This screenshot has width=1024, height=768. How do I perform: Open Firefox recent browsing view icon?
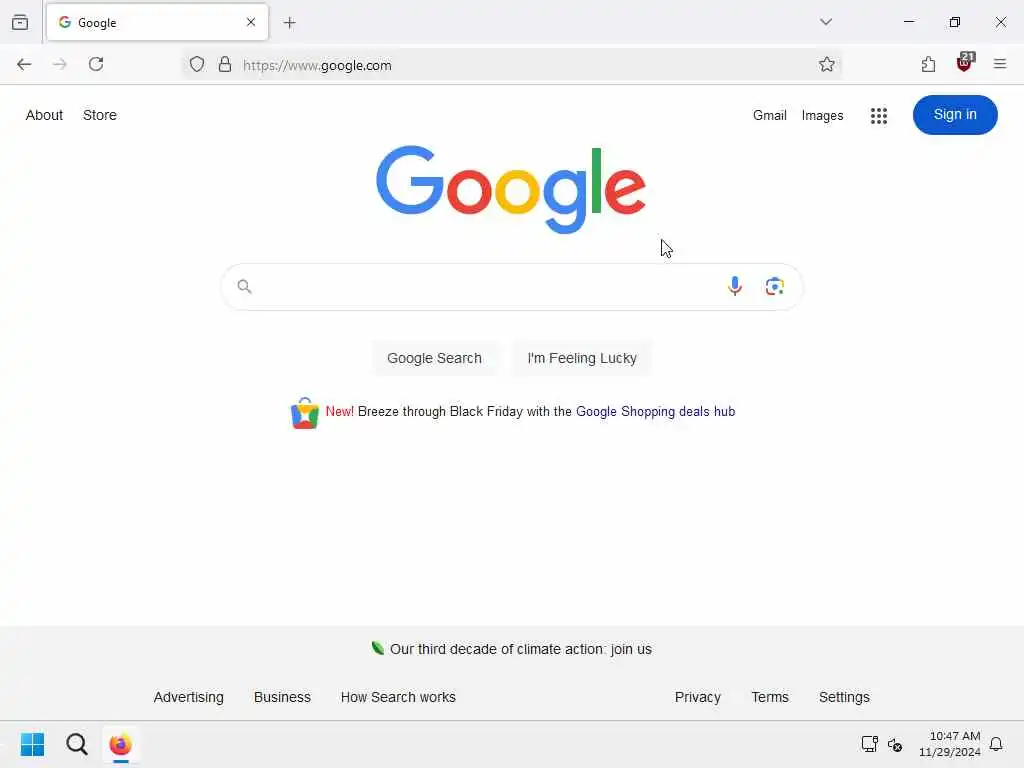[x=20, y=22]
